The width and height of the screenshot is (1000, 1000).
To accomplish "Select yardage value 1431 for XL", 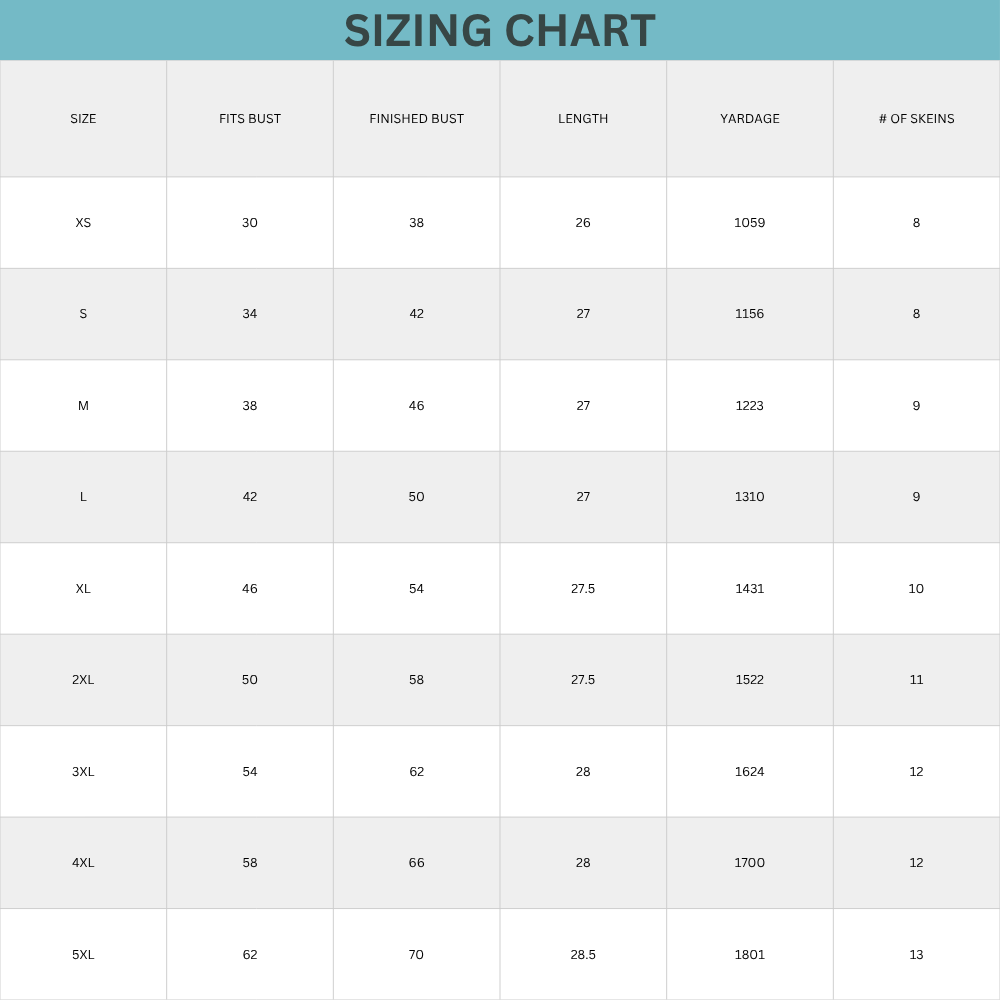I will click(750, 589).
